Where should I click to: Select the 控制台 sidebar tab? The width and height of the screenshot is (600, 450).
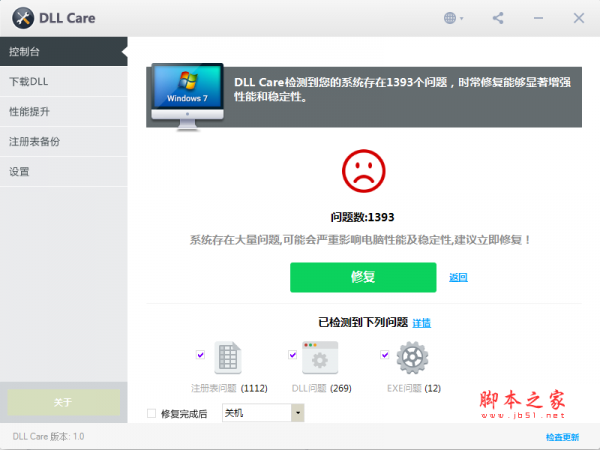pyautogui.click(x=64, y=52)
